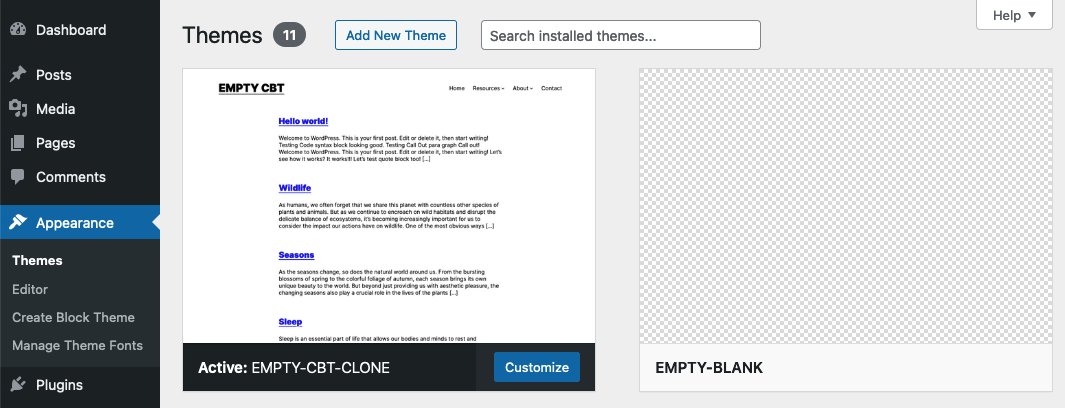
Task: Open About dropdown in theme preview
Action: tap(523, 88)
